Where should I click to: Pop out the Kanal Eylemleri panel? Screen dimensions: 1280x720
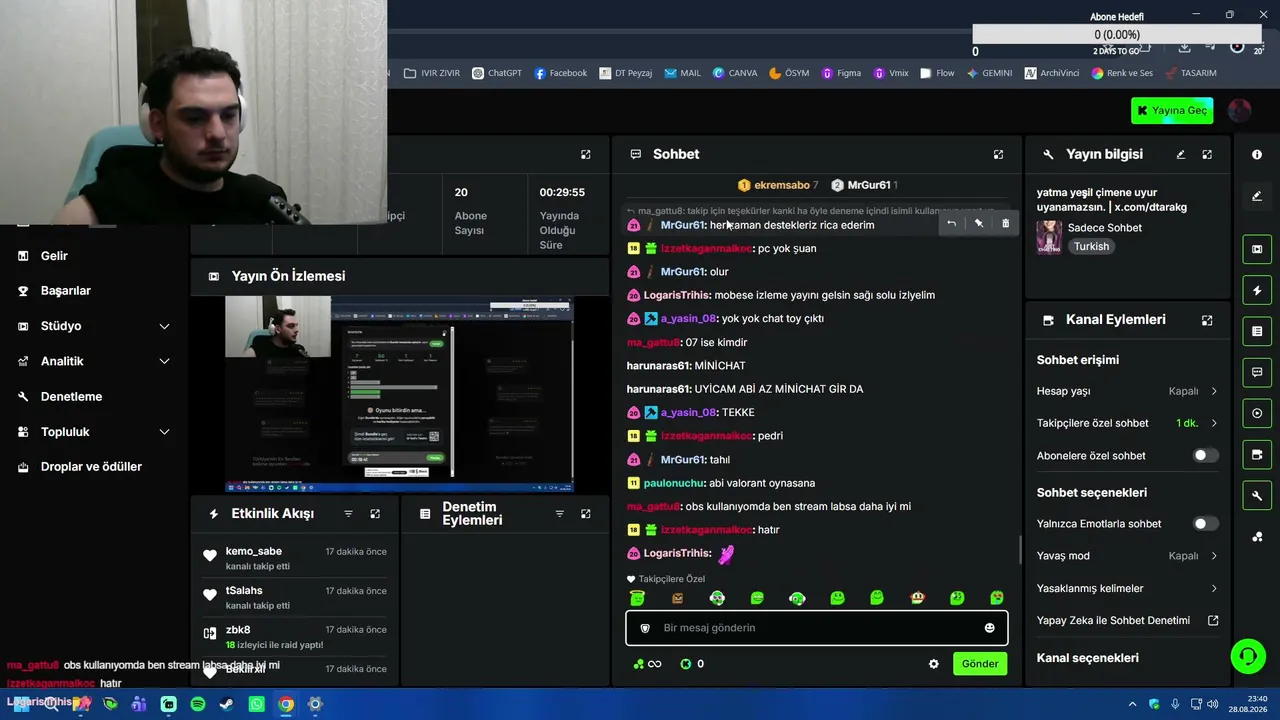[1207, 320]
